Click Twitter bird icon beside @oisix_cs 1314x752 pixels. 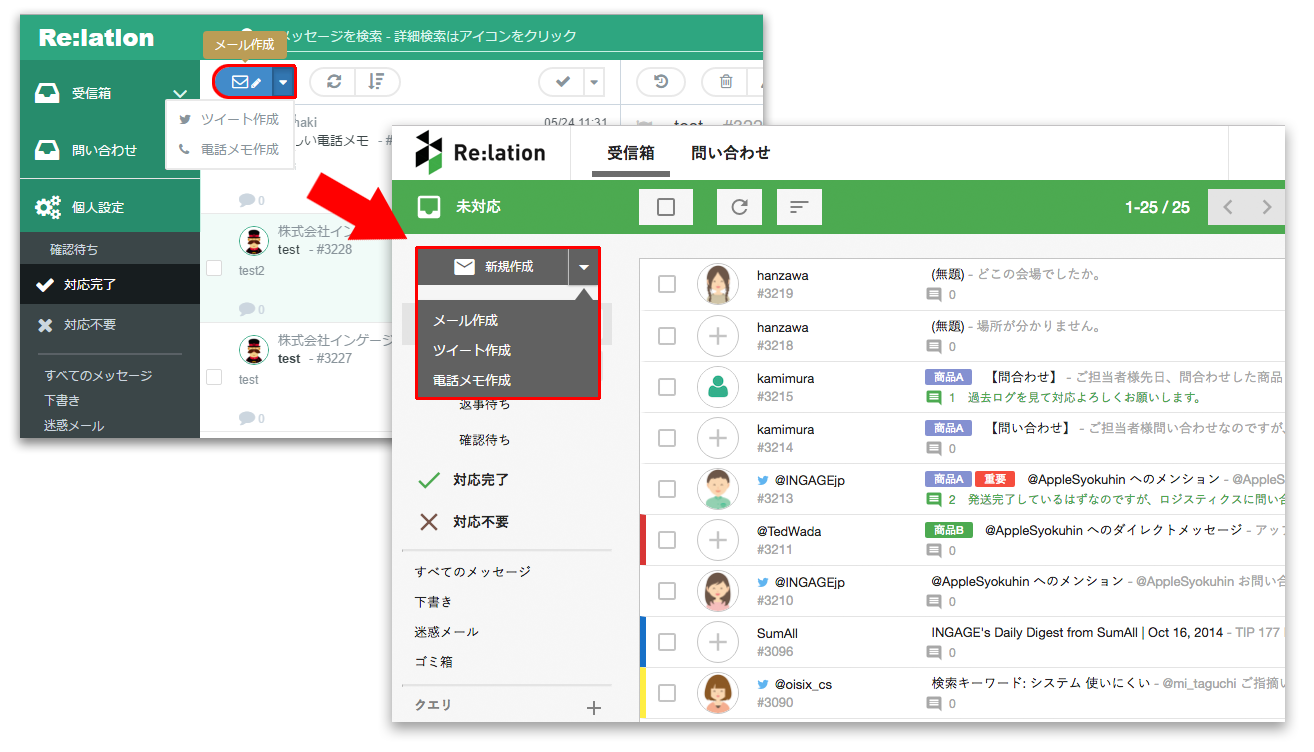coord(763,684)
